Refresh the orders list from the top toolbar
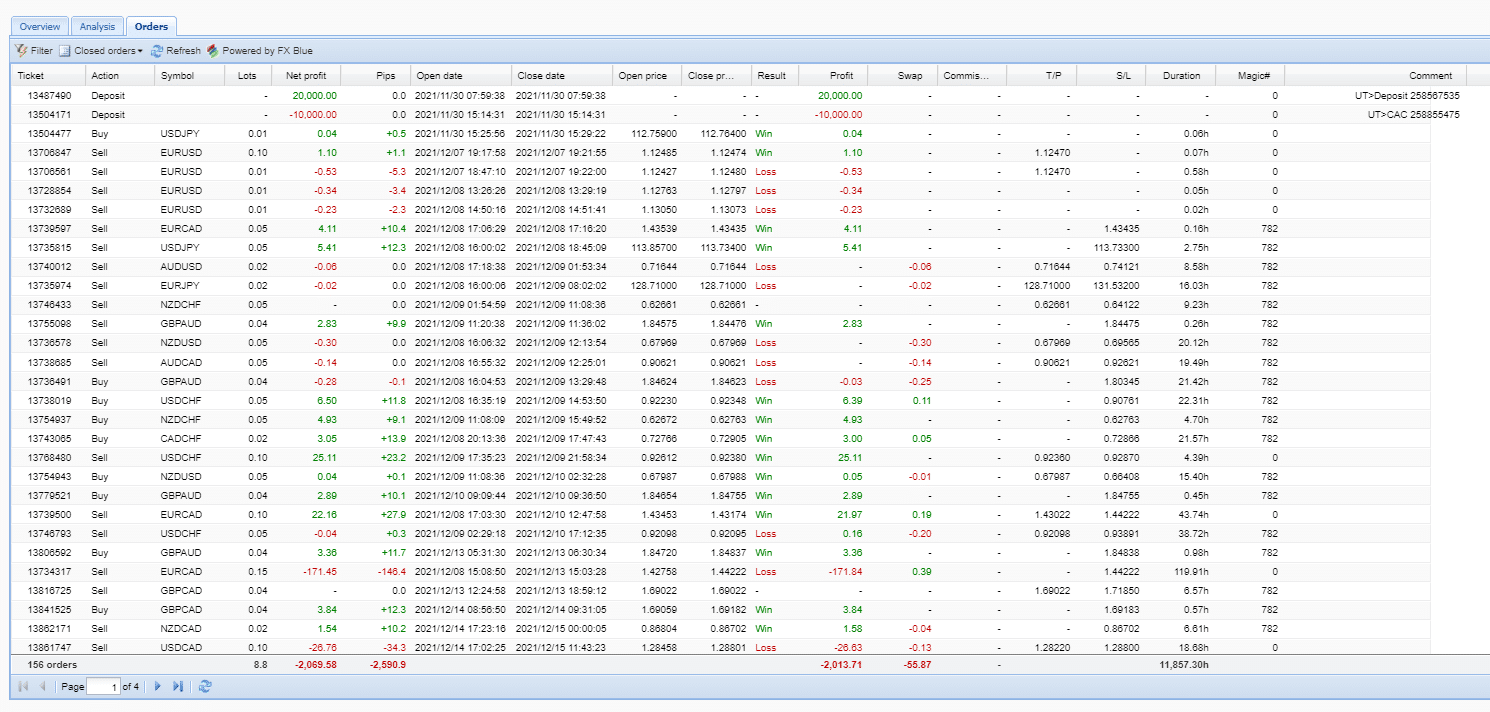Screen dimensions: 1490x712 (x=176, y=51)
